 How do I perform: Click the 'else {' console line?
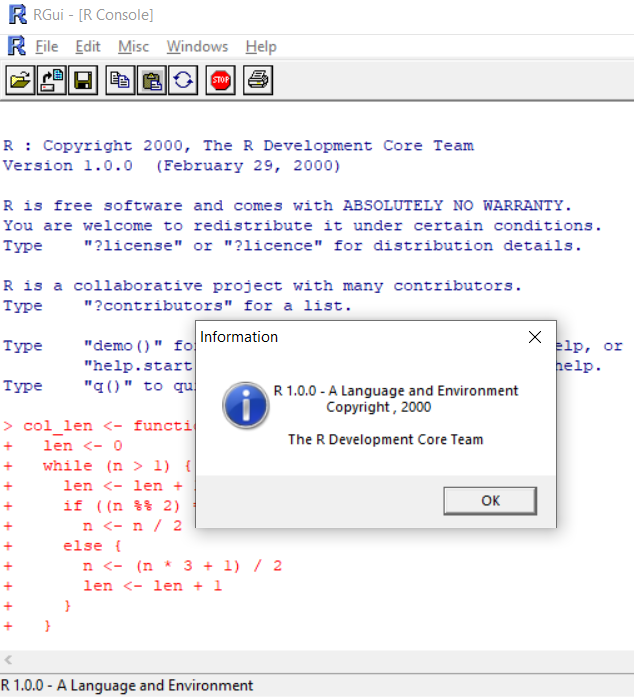pos(92,546)
